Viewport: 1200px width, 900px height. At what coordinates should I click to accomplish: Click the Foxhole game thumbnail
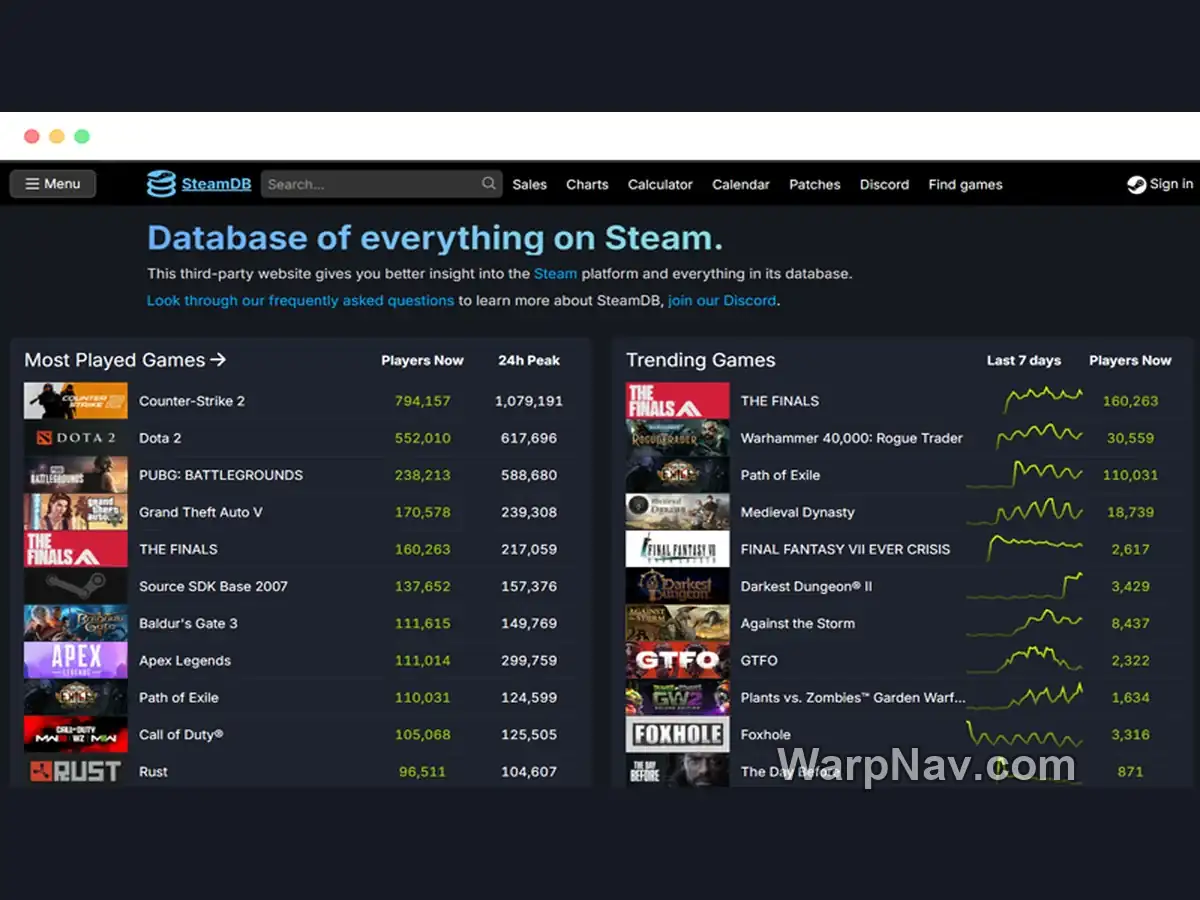click(x=678, y=734)
